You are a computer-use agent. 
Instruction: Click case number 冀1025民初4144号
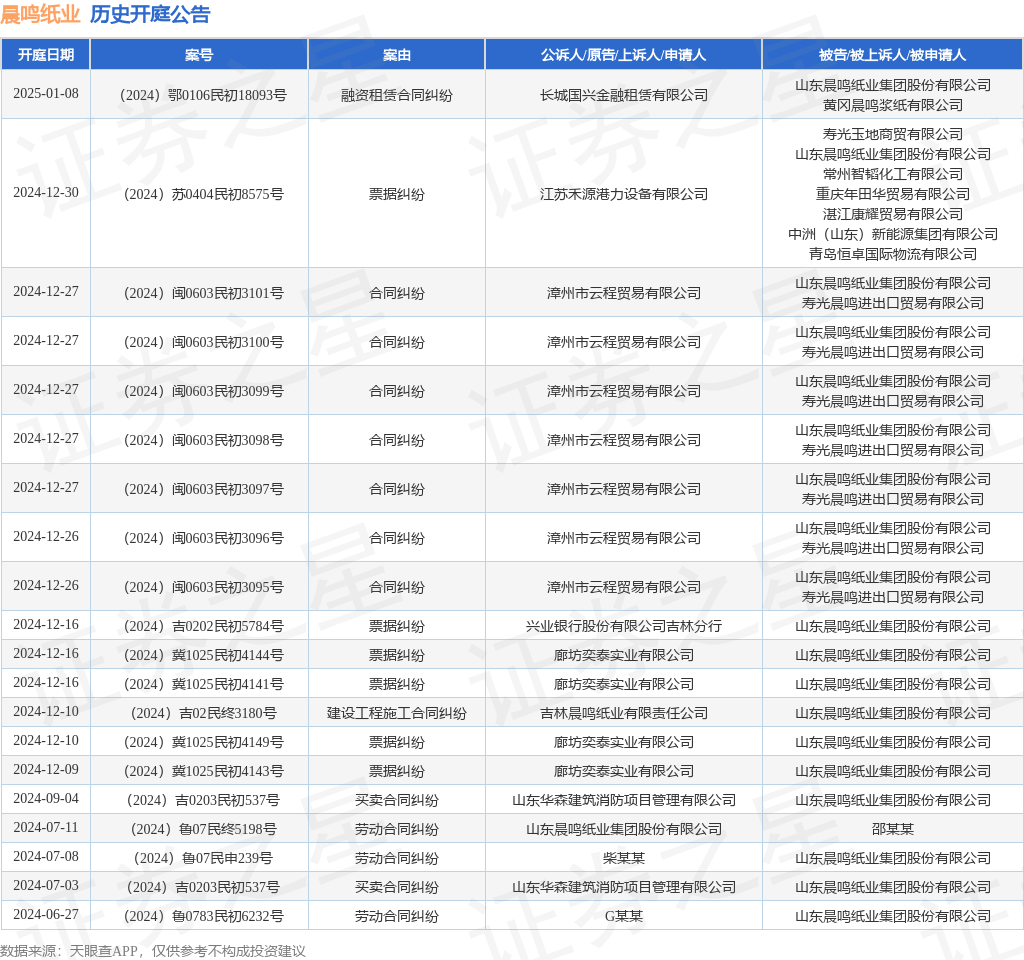(203, 655)
